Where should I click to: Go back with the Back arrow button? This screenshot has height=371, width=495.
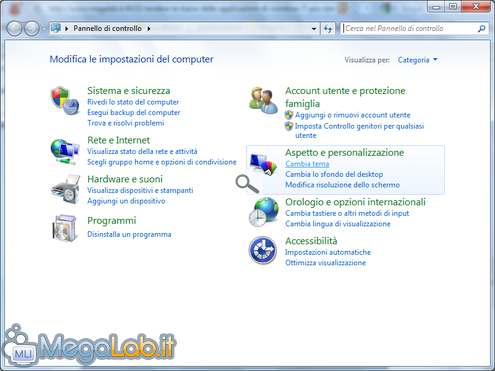tap(14, 29)
